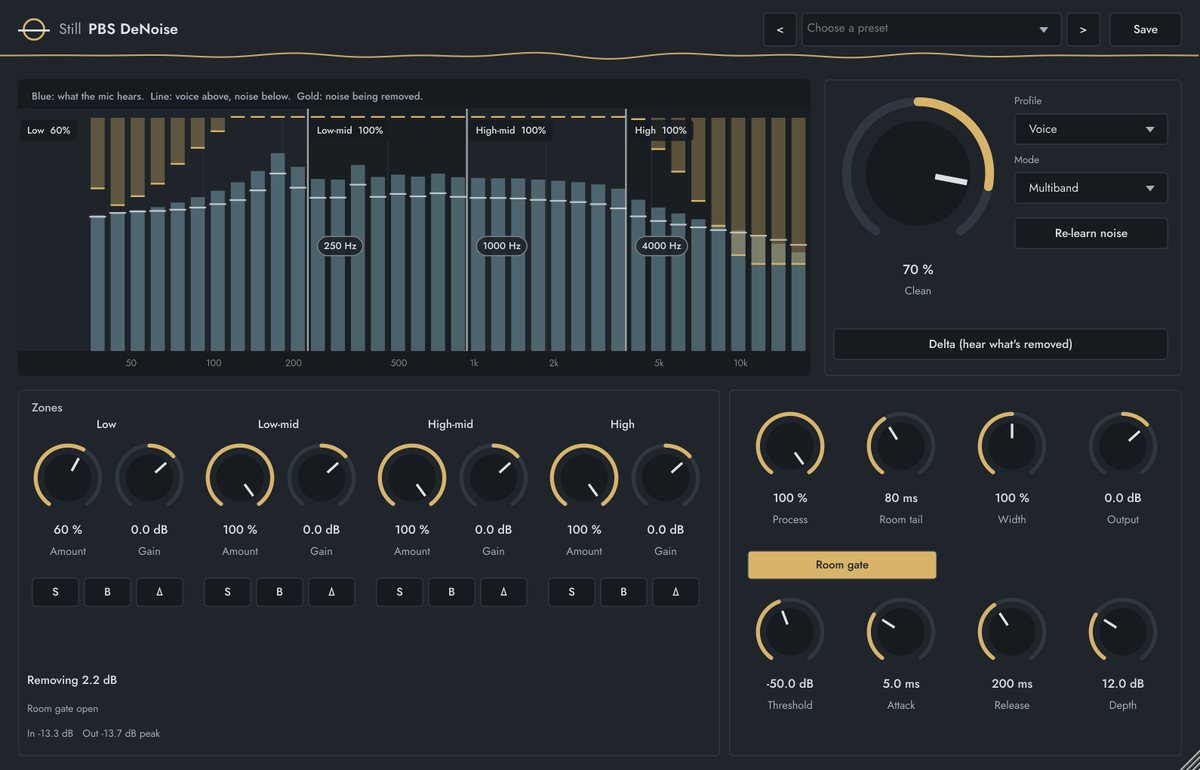Click the High zone Amount knob
Image resolution: width=1200 pixels, height=770 pixels.
point(584,477)
